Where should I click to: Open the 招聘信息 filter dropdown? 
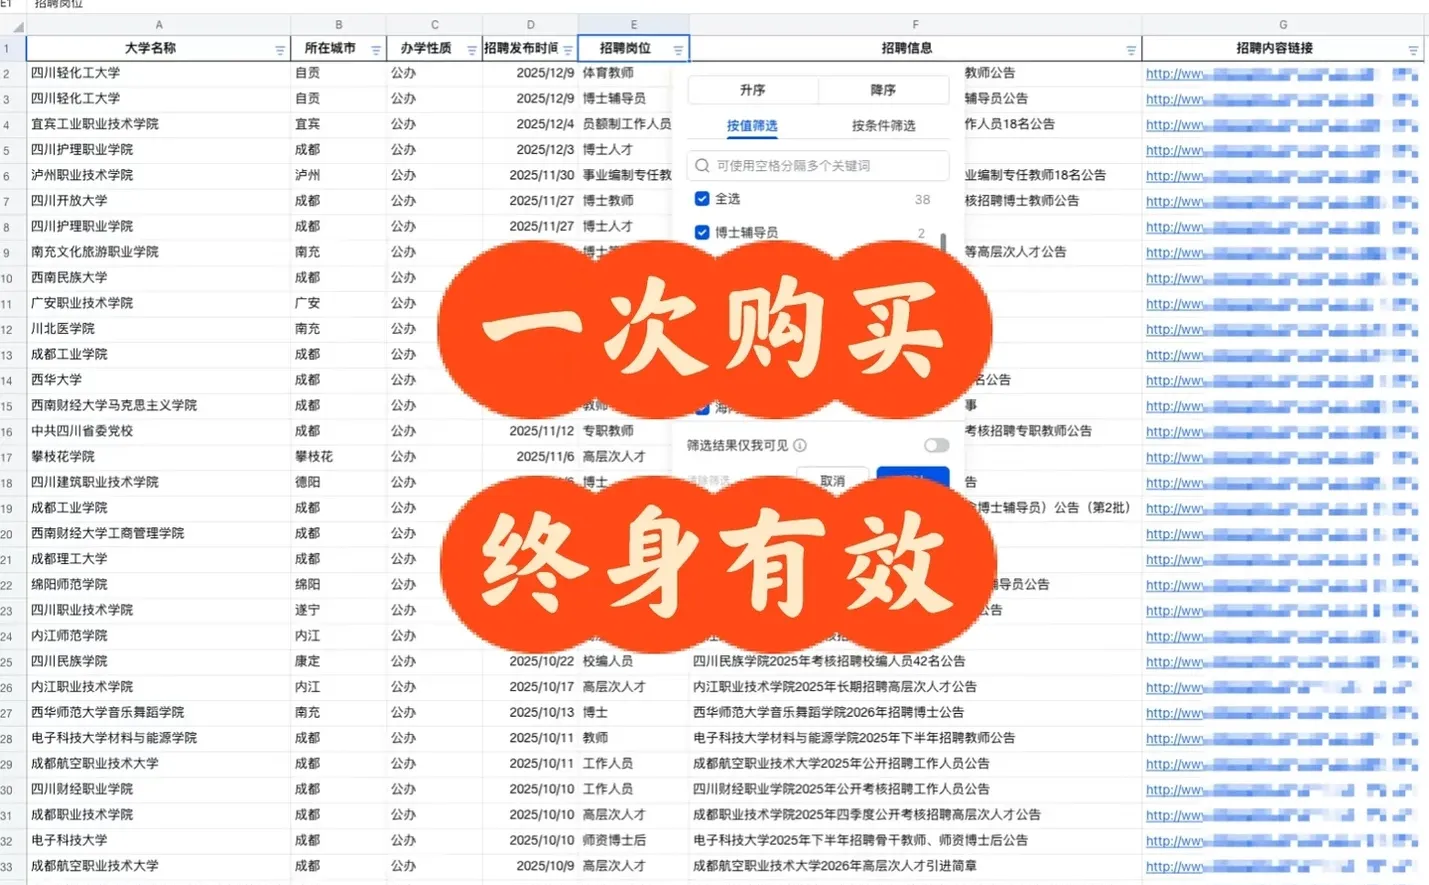1131,47
